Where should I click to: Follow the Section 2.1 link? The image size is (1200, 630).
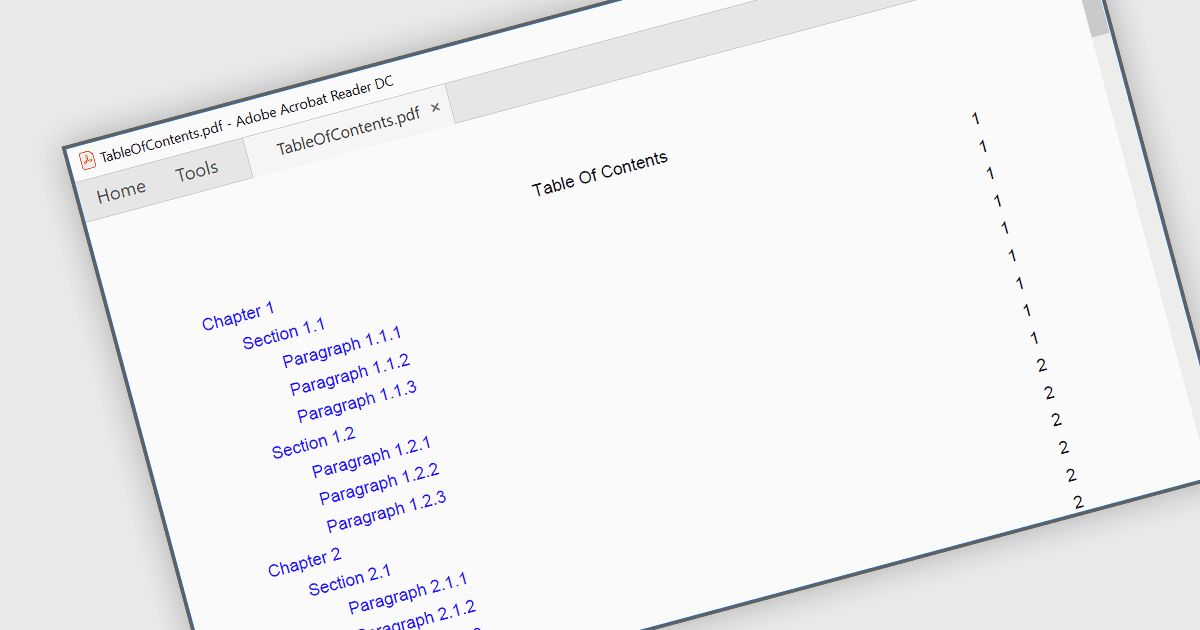pyautogui.click(x=350, y=581)
